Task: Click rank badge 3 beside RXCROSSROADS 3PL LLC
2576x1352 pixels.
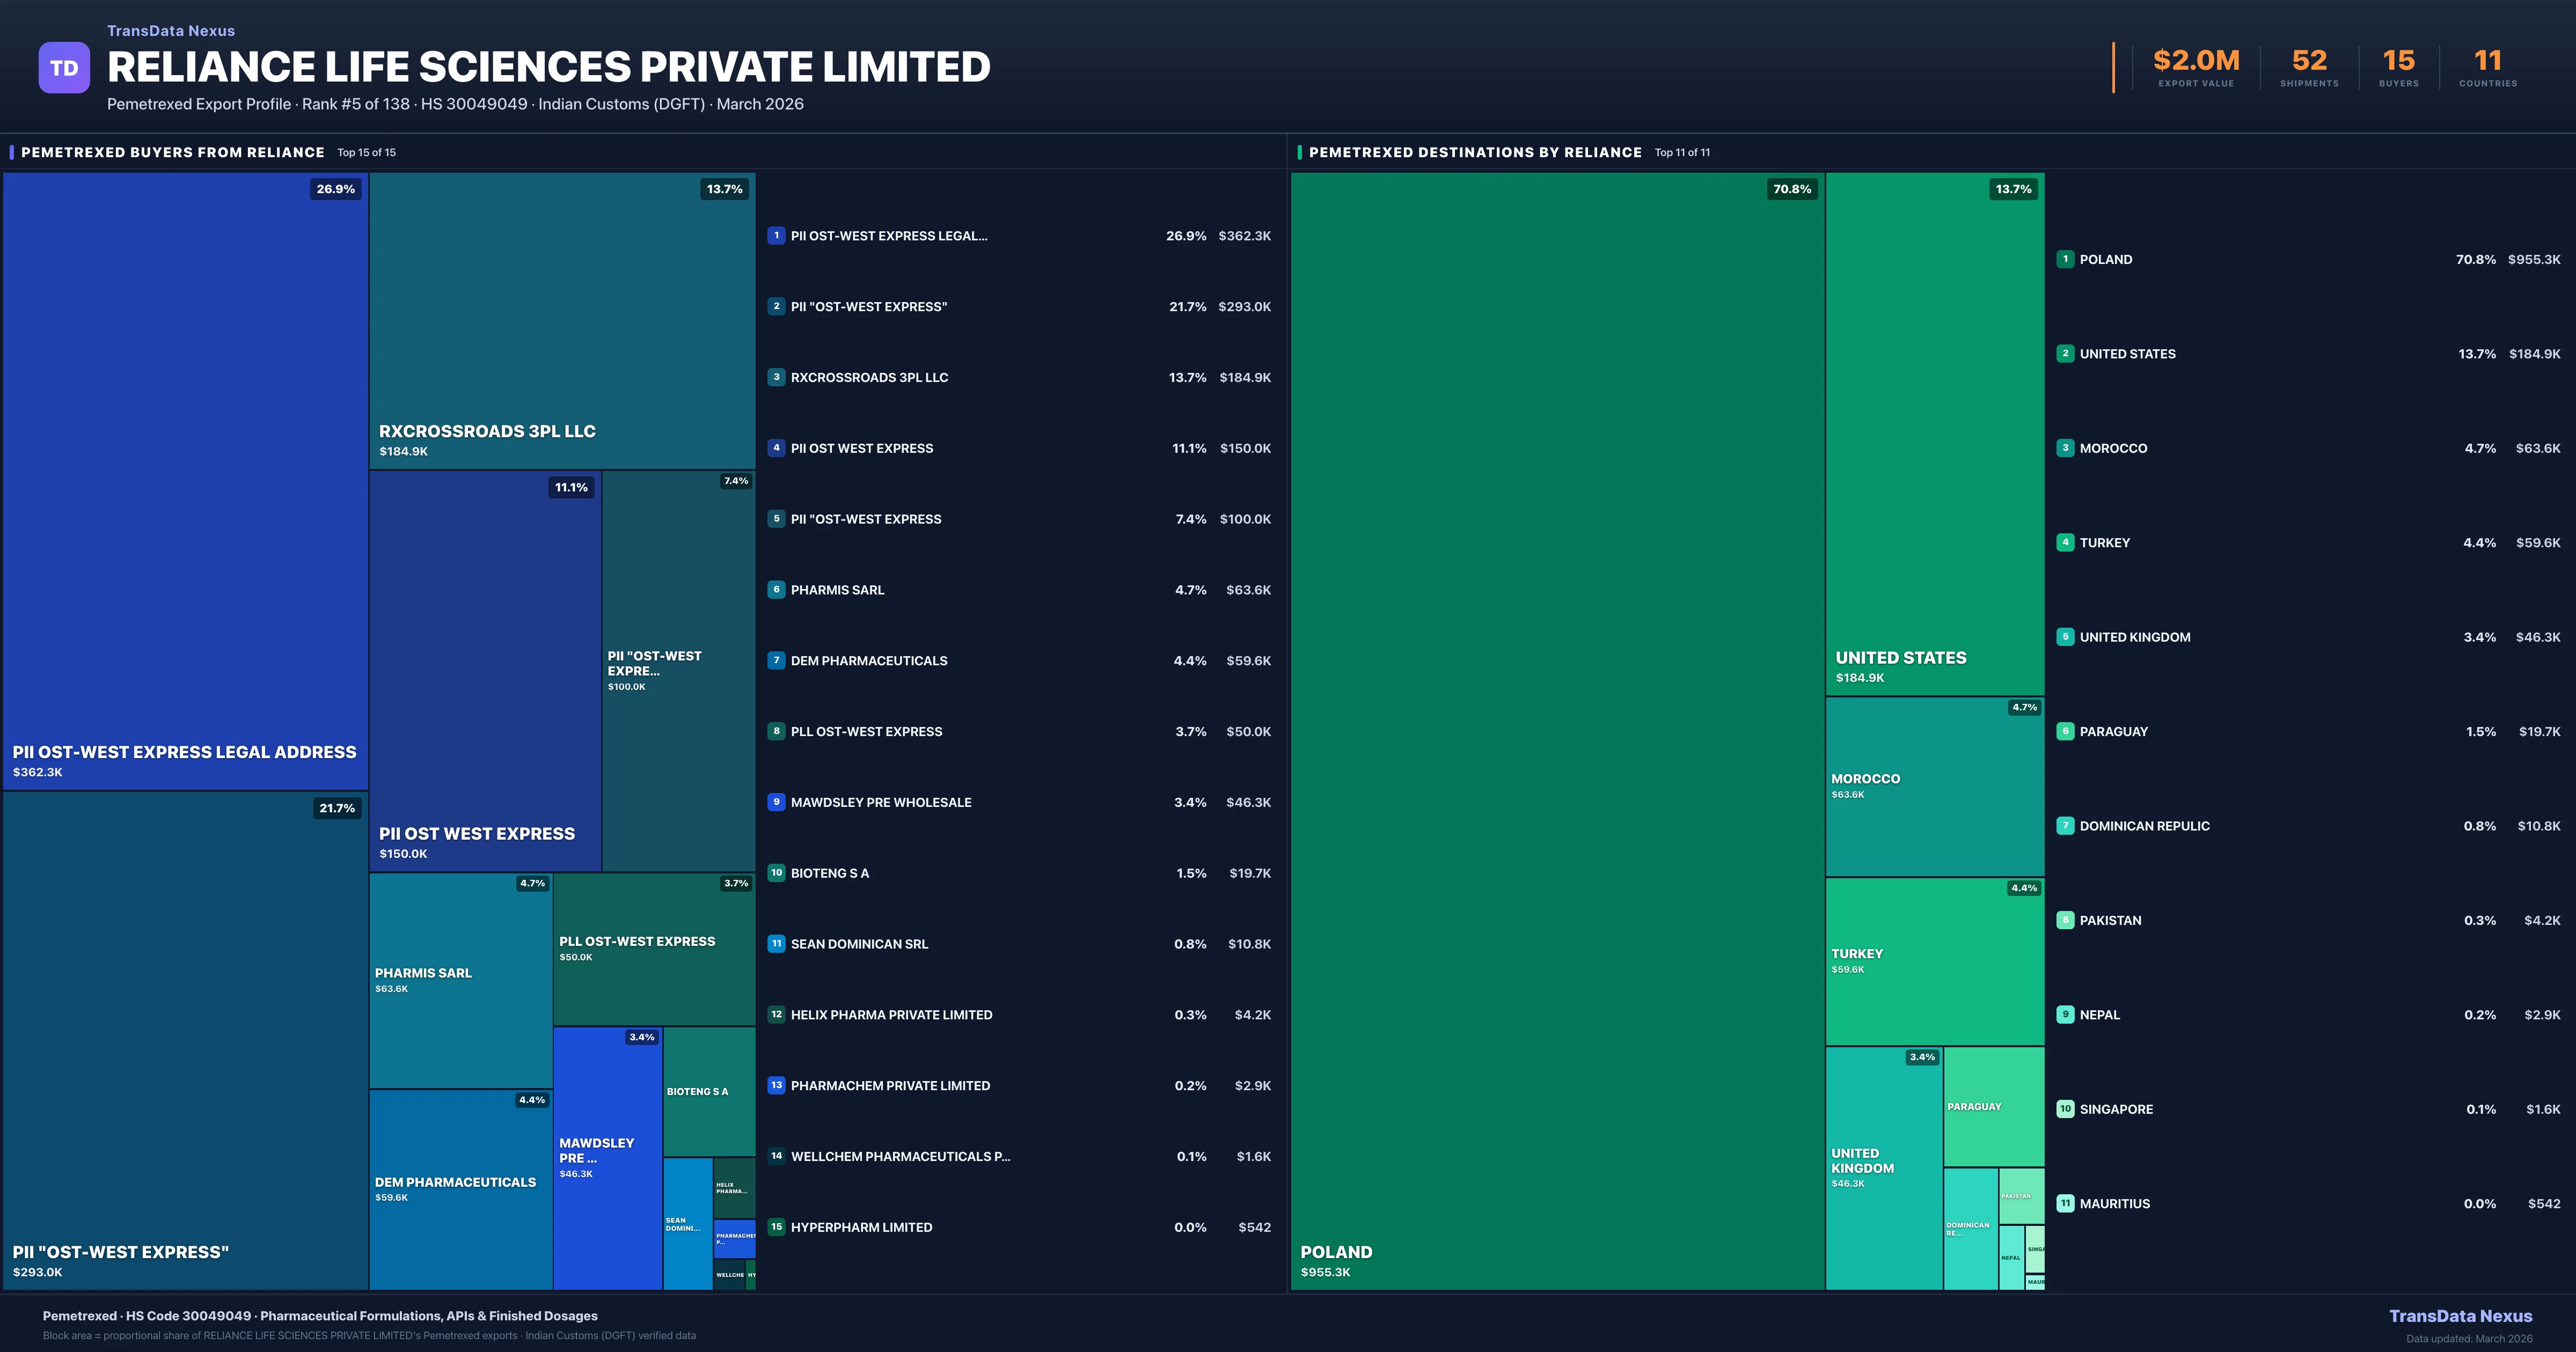Action: click(776, 377)
